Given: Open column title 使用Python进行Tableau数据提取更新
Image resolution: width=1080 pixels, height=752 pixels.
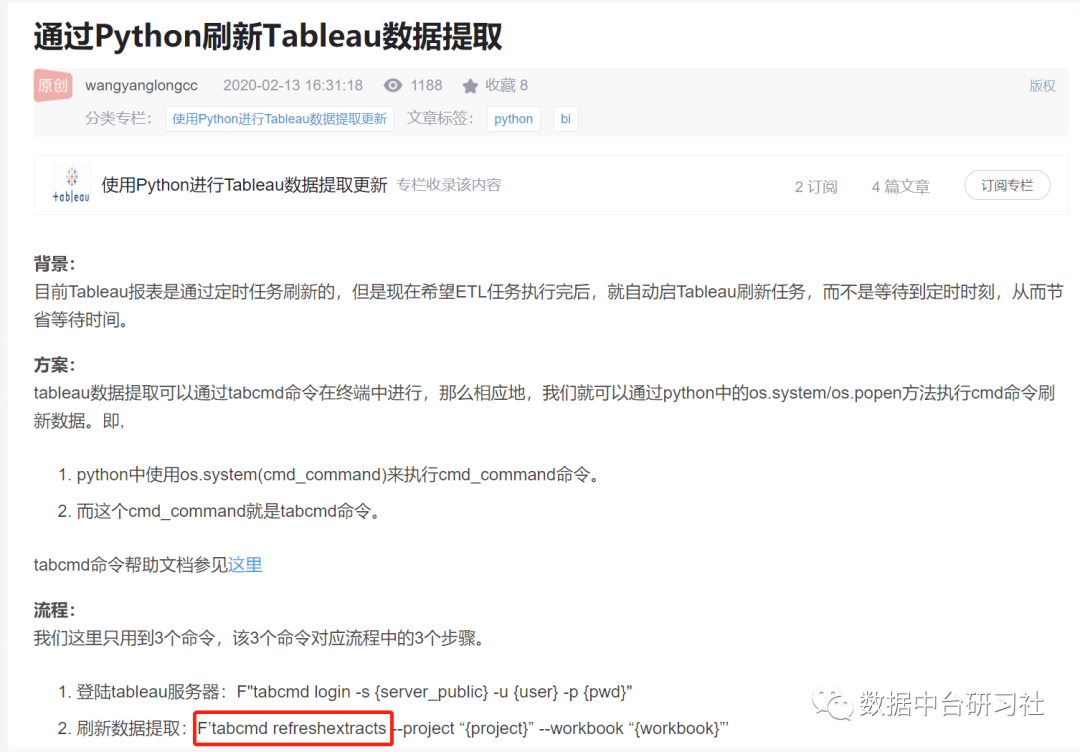Looking at the screenshot, I should tap(245, 185).
